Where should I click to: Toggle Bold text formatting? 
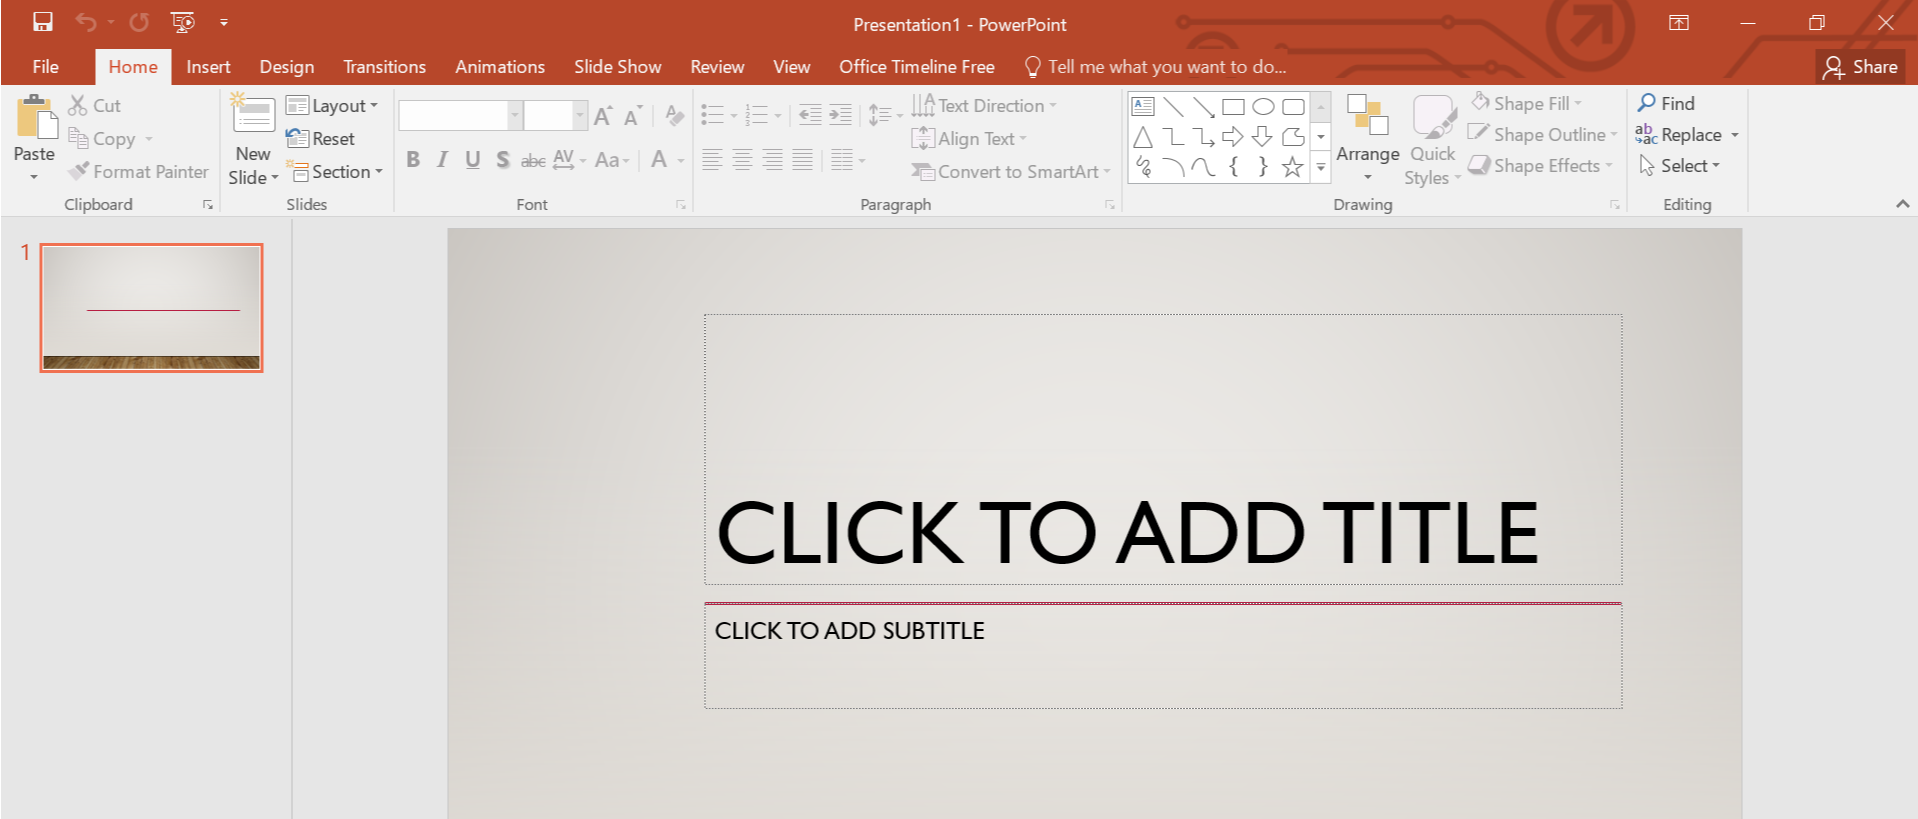click(x=413, y=160)
